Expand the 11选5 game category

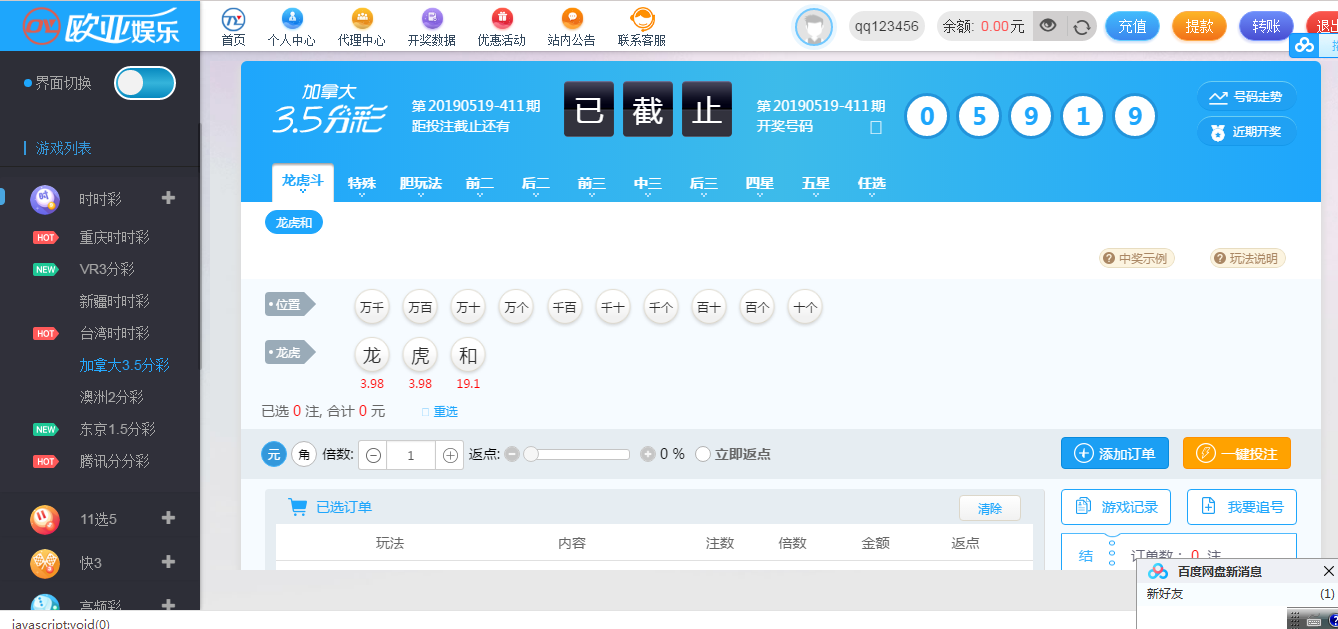pyautogui.click(x=168, y=518)
